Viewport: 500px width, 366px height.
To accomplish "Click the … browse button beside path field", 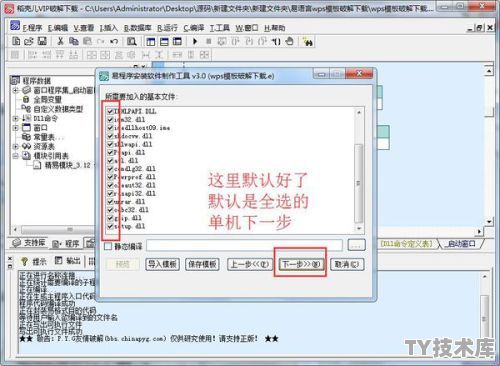I will pyautogui.click(x=356, y=245).
